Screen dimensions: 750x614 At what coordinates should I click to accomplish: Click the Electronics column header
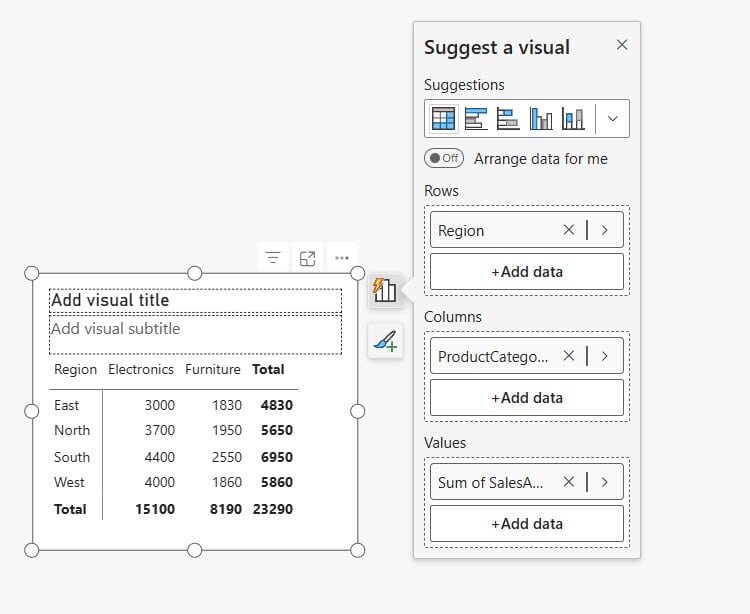141,369
